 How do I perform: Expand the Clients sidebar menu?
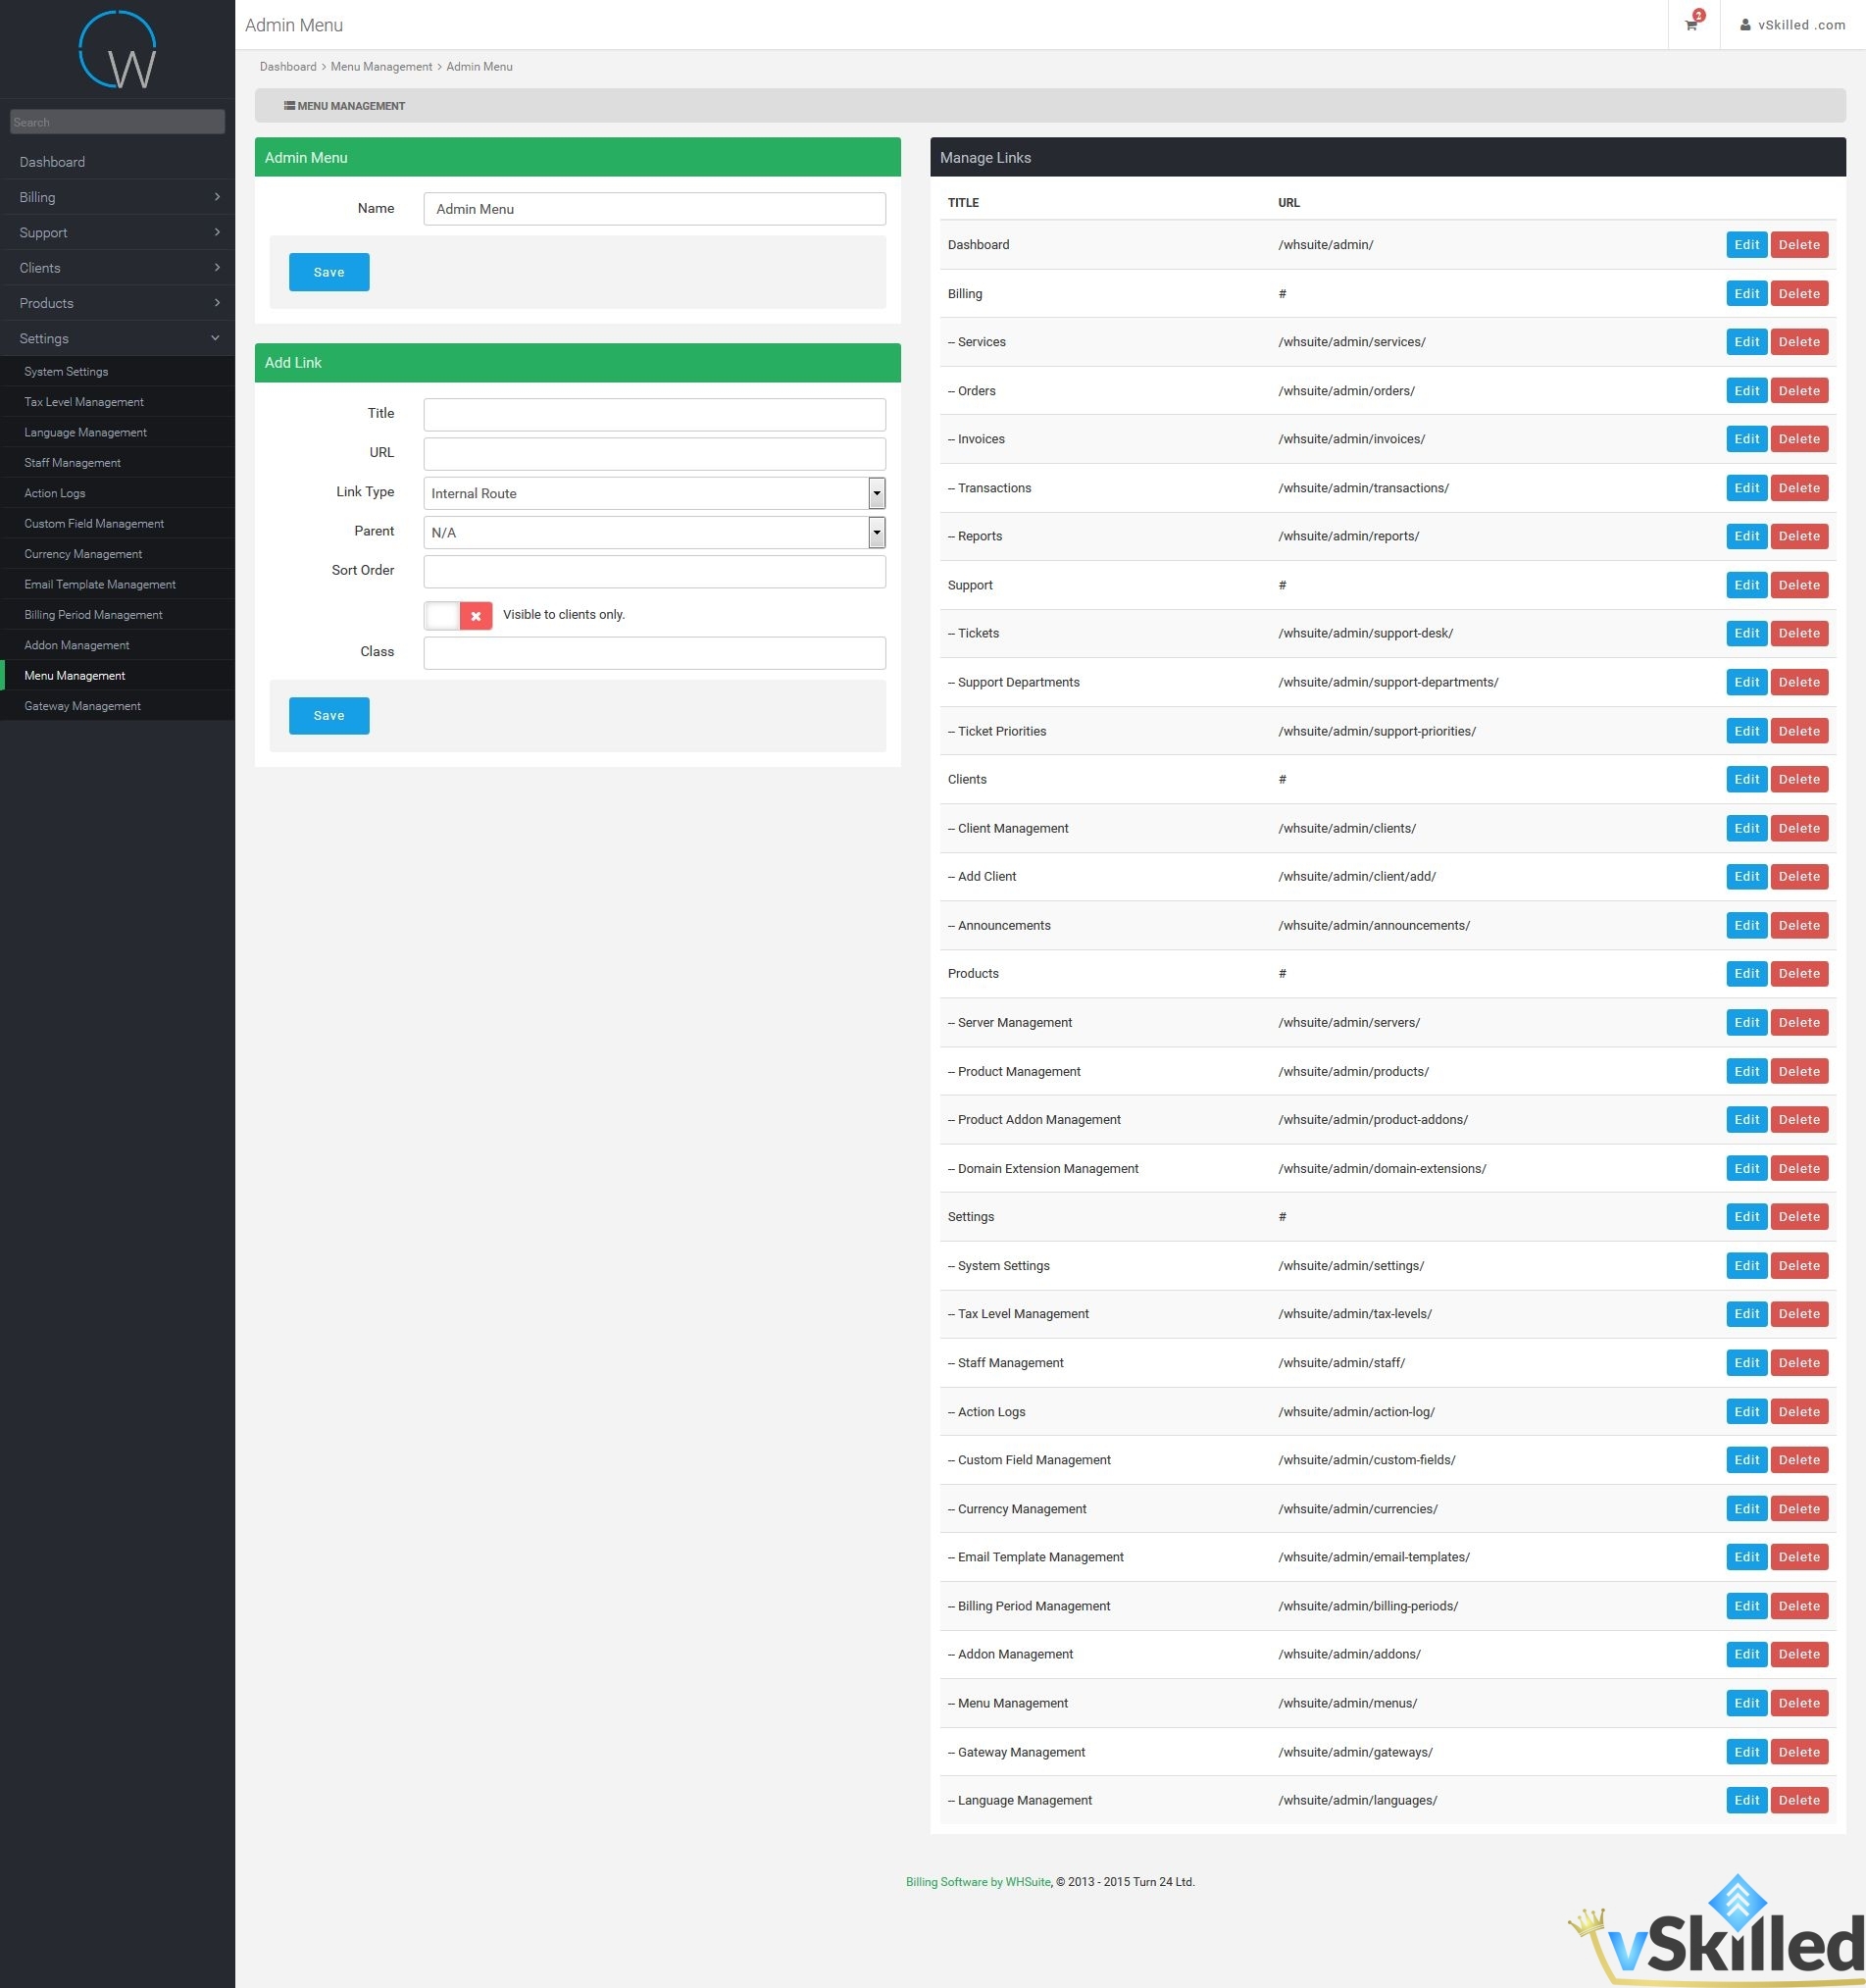point(117,268)
